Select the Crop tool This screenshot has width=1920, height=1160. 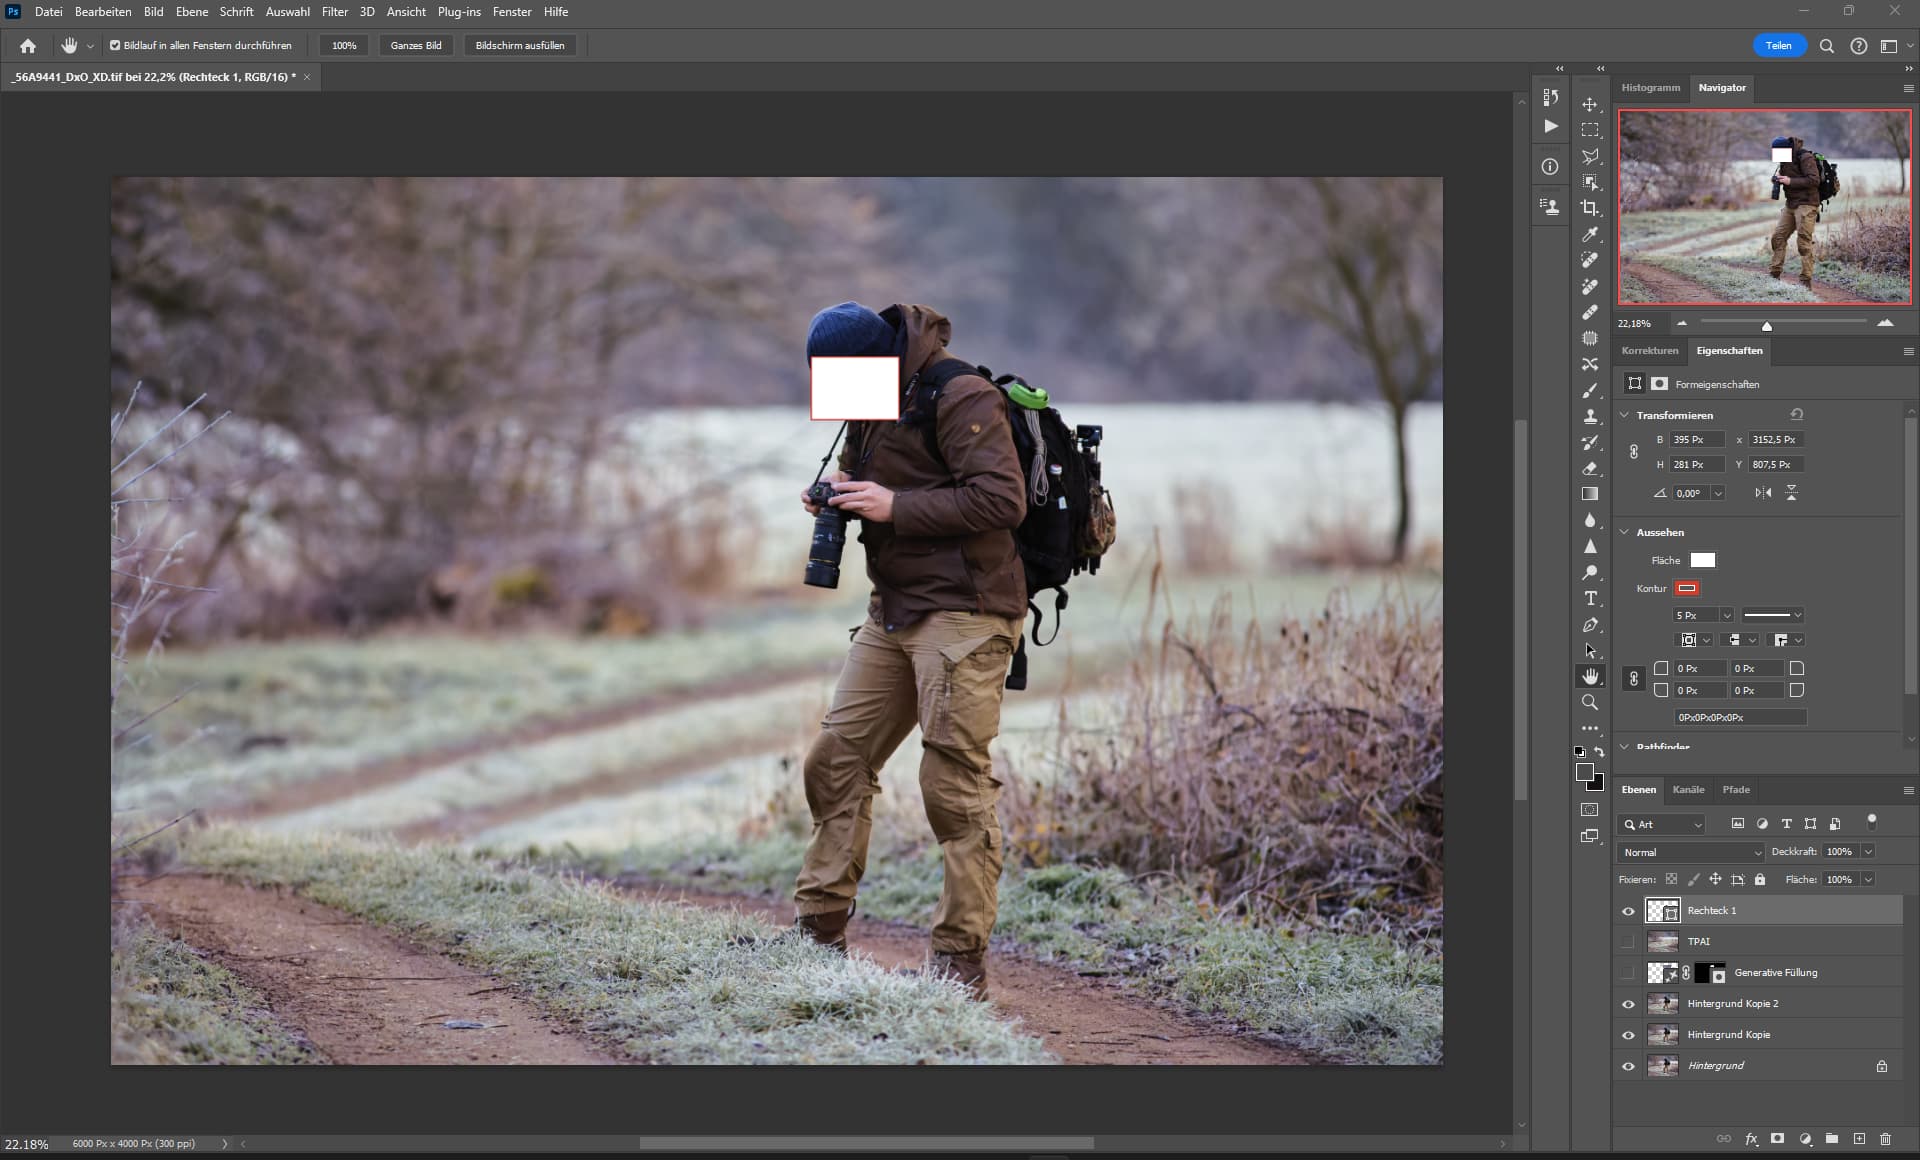[x=1590, y=208]
